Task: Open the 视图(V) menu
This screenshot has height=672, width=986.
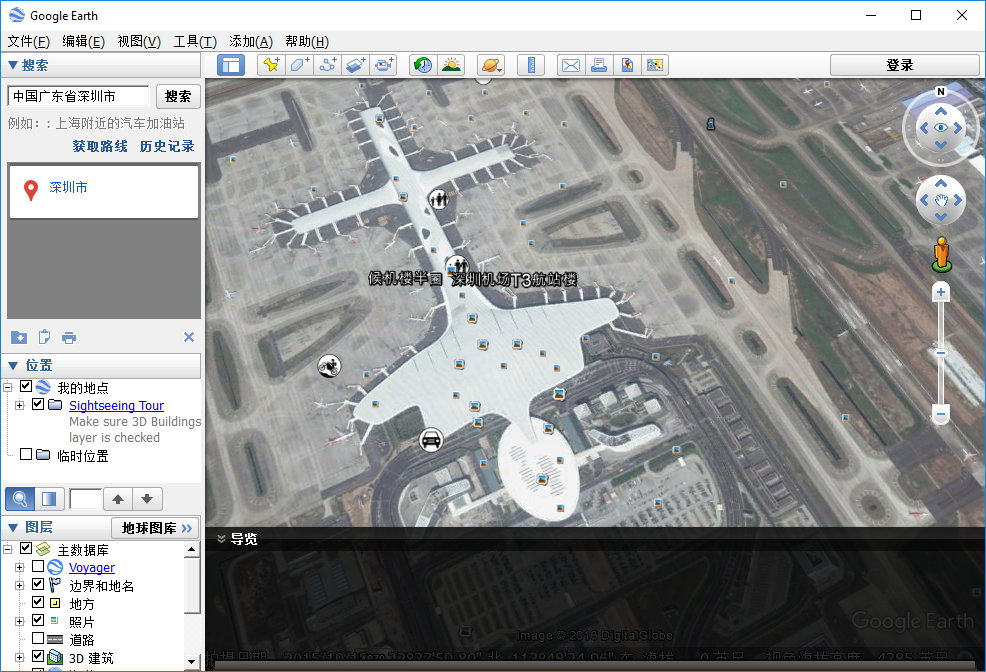Action: [138, 41]
